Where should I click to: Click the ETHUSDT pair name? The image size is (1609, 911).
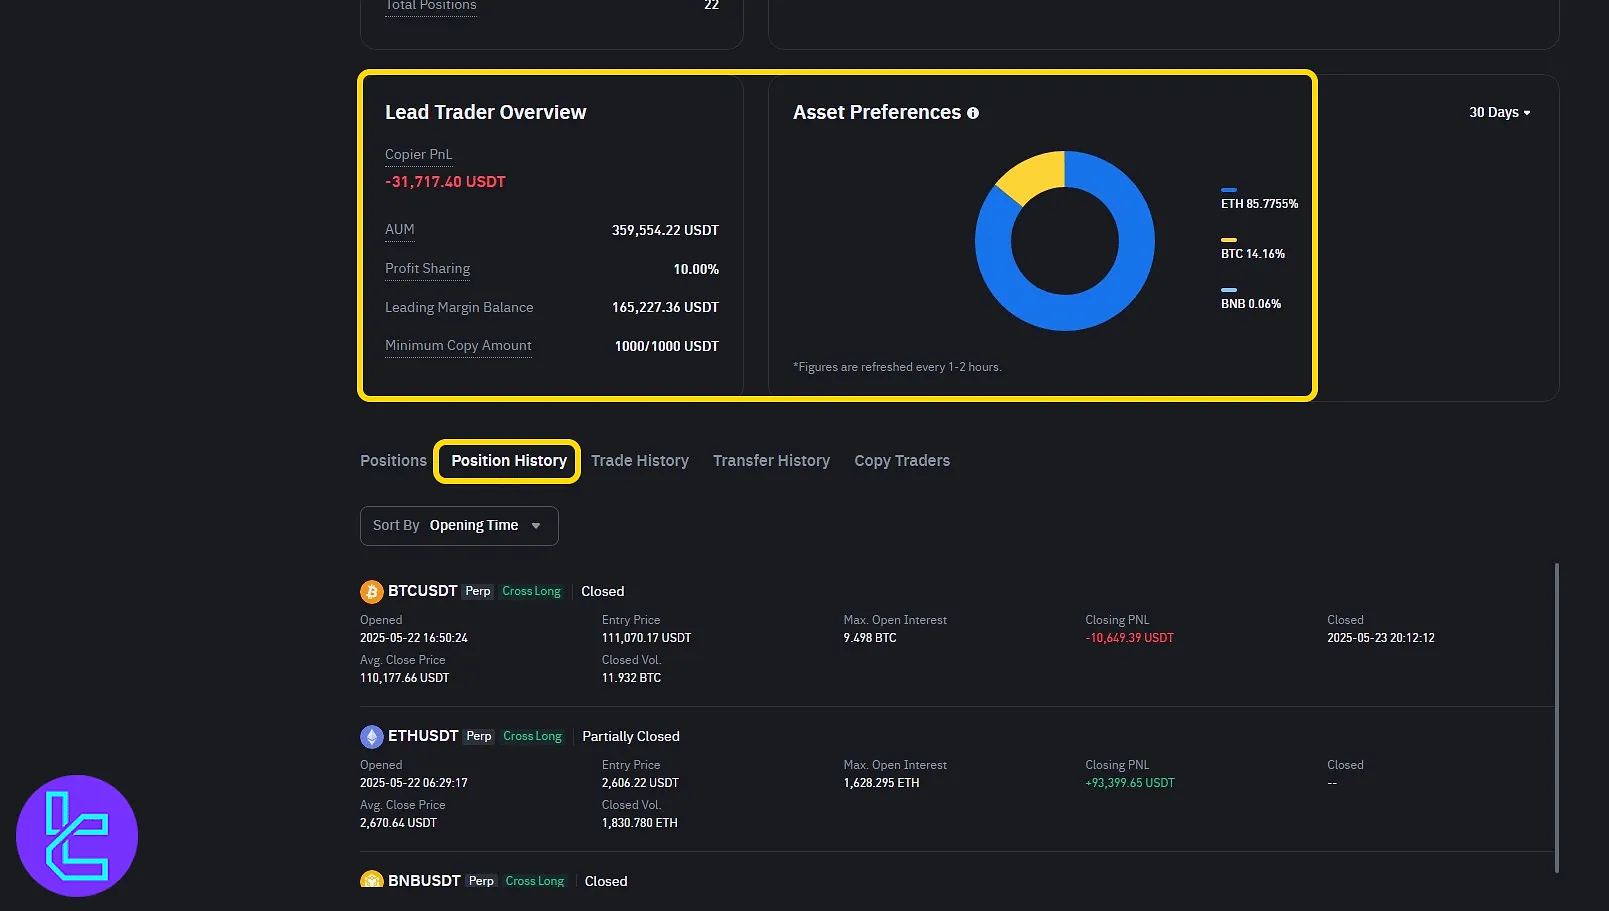pyautogui.click(x=423, y=736)
